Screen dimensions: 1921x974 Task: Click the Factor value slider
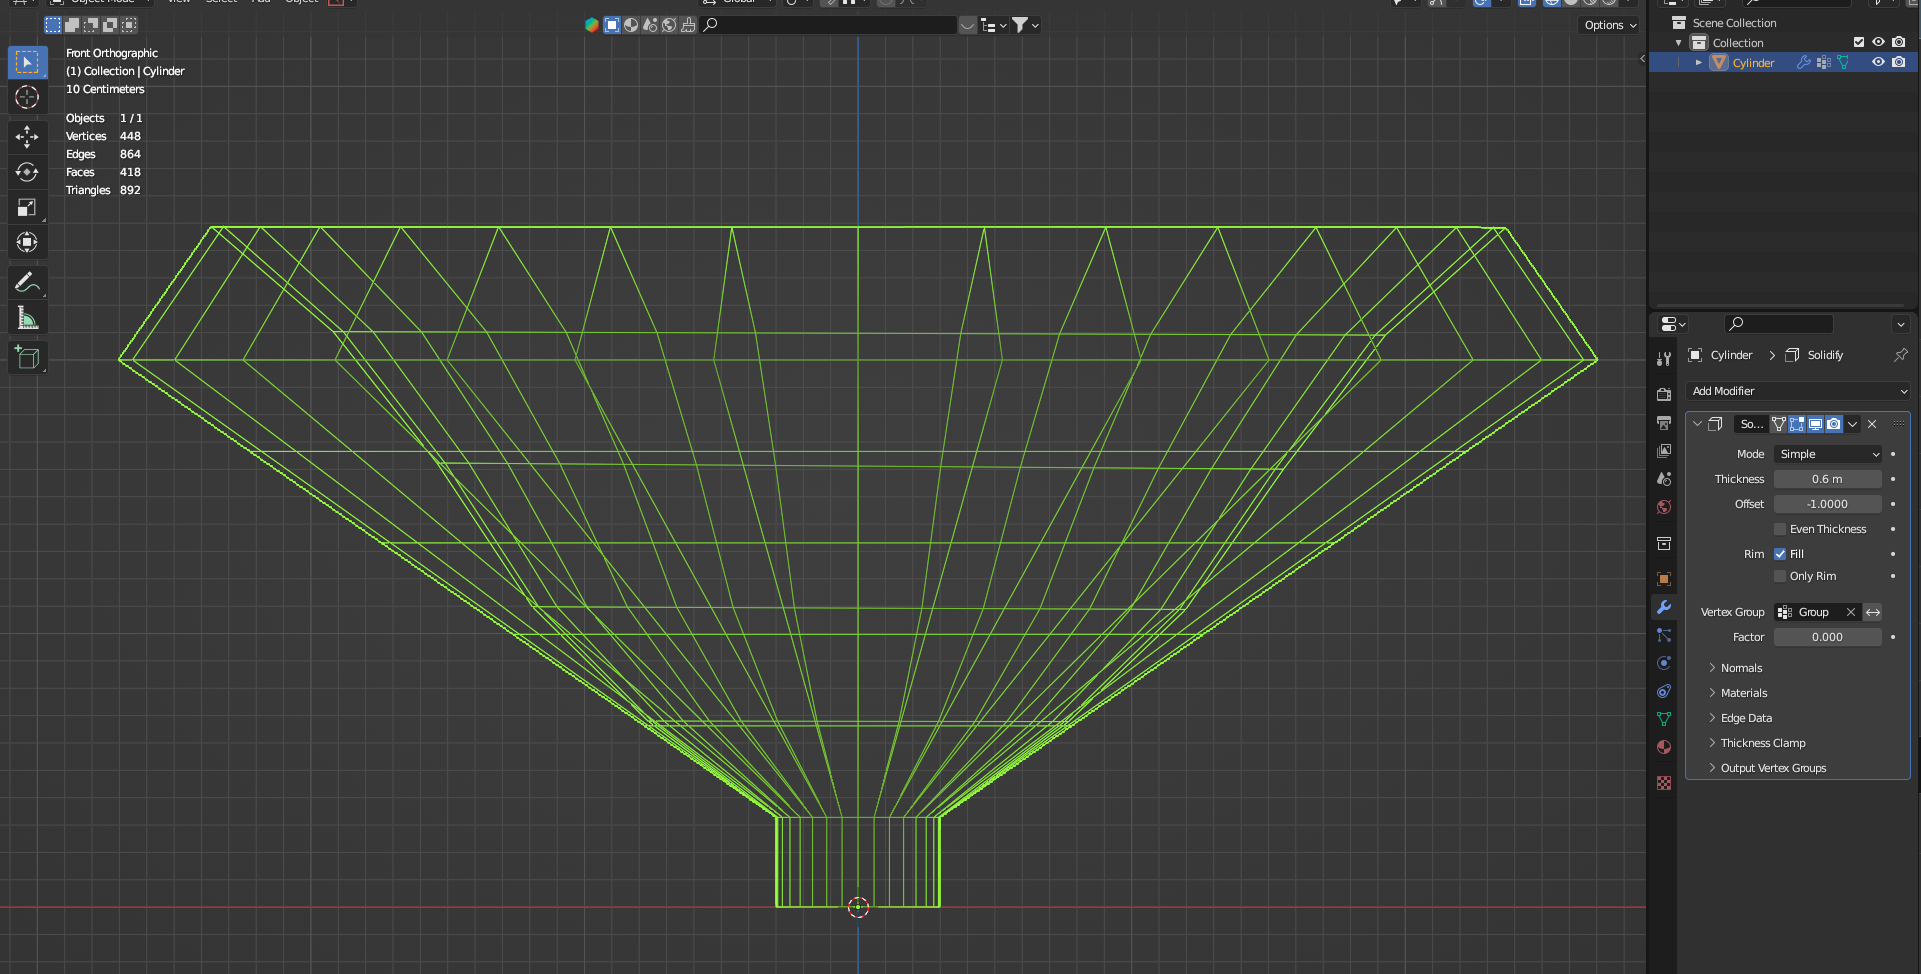[x=1827, y=637]
